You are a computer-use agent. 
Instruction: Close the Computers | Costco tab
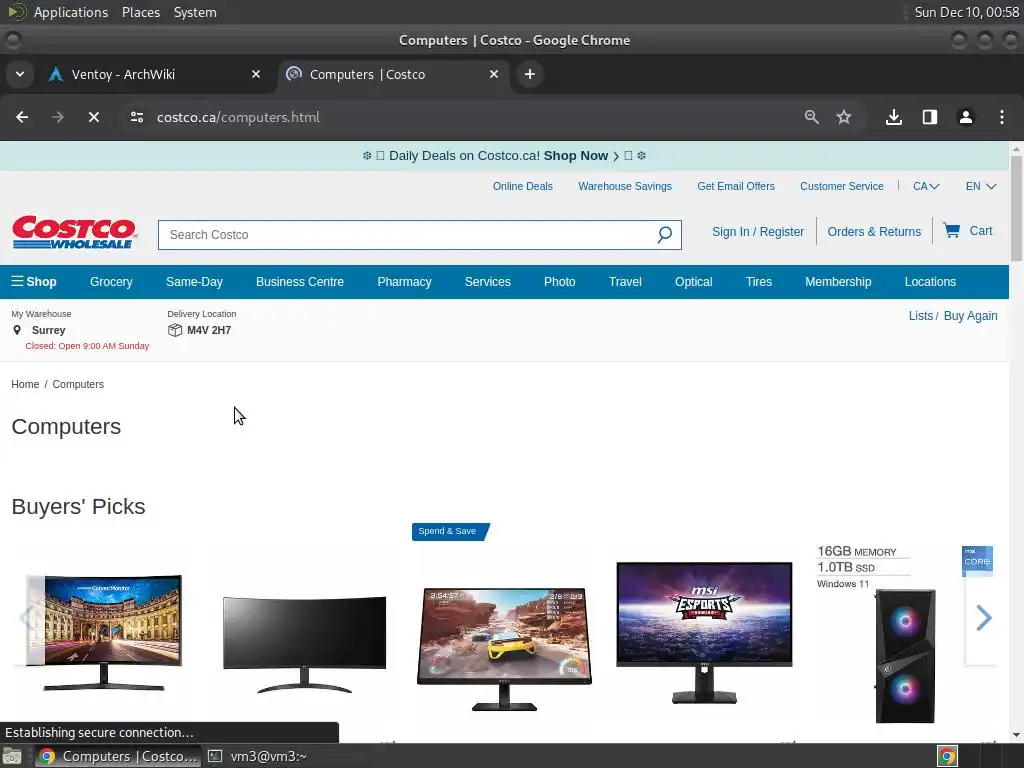pyautogui.click(x=494, y=74)
